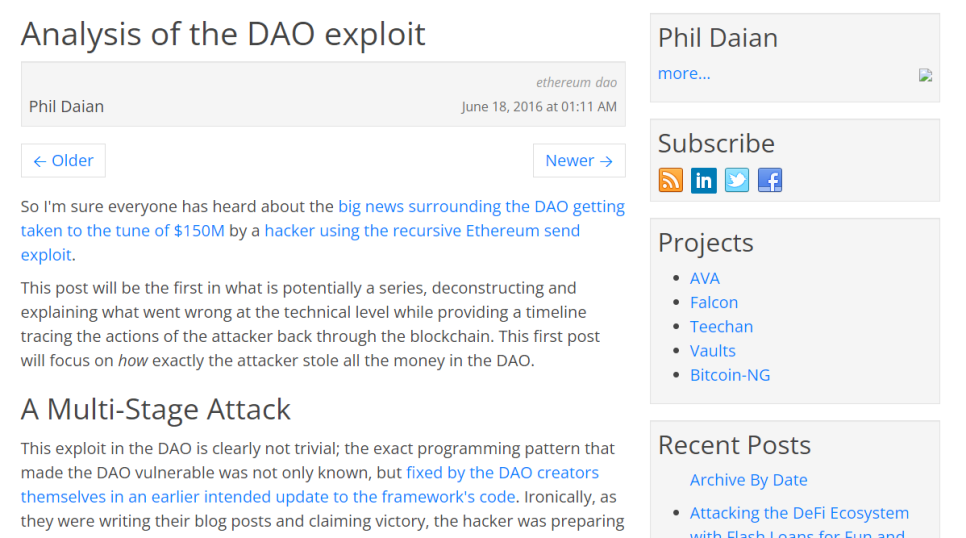This screenshot has height=538, width=966.
Task: Click the author name Phil Daian in post header
Action: 67,107
